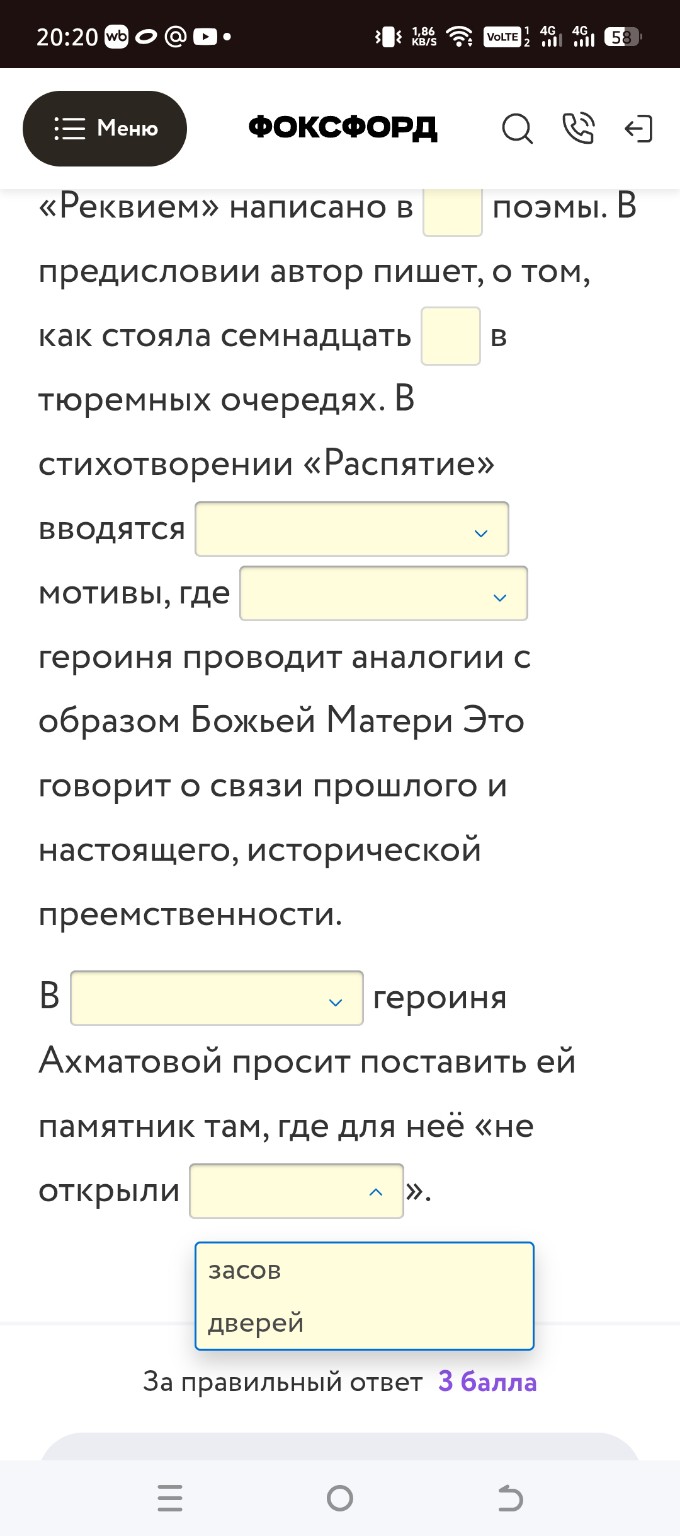Click the blank field after «семнадцать»
Viewport: 680px width, 1536px height.
tap(450, 337)
